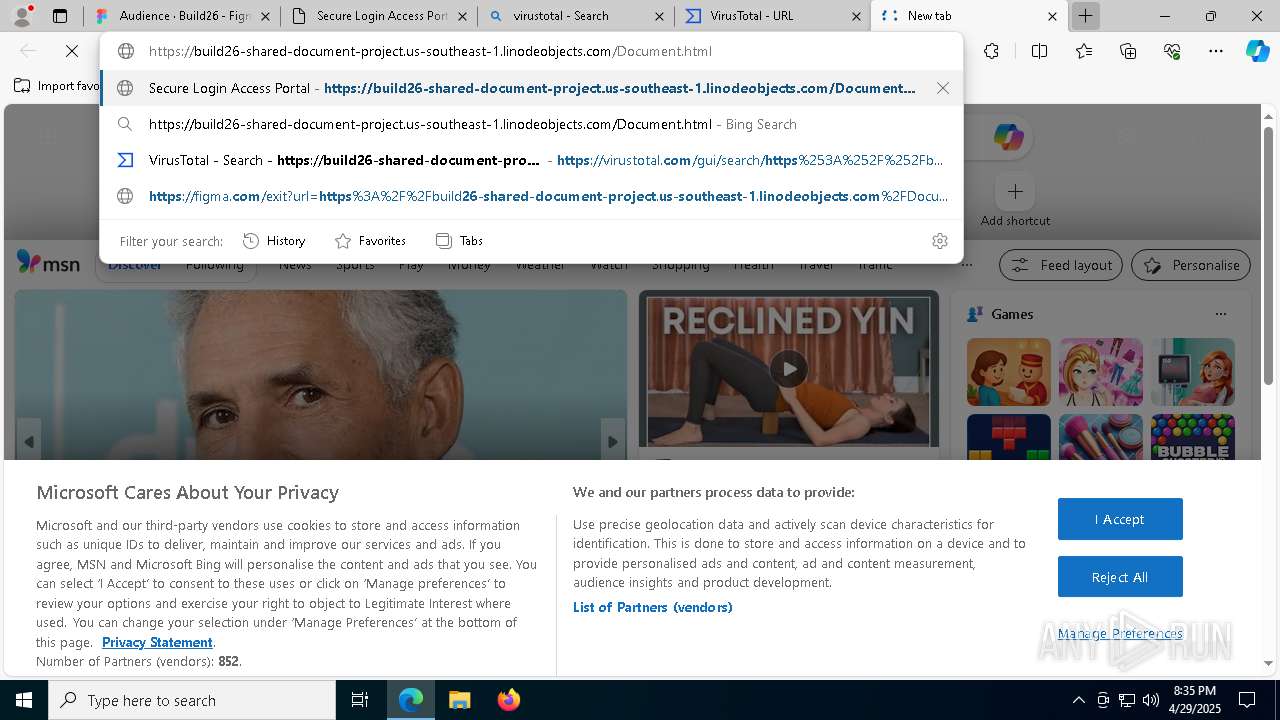Open the hotel bellboy game thumbnail
The height and width of the screenshot is (720, 1280).
1009,372
